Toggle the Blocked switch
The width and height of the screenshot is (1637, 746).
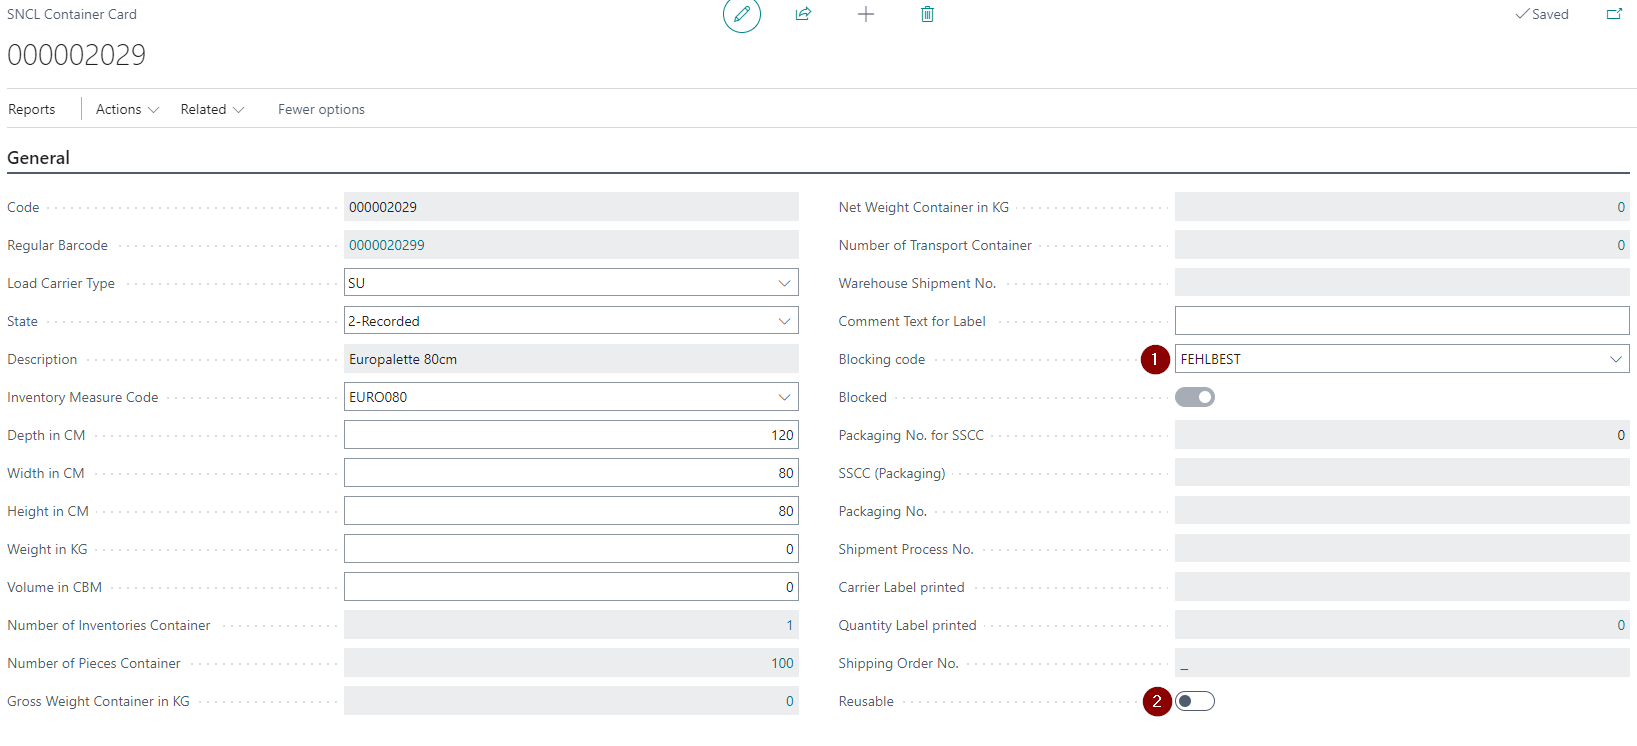(1195, 397)
